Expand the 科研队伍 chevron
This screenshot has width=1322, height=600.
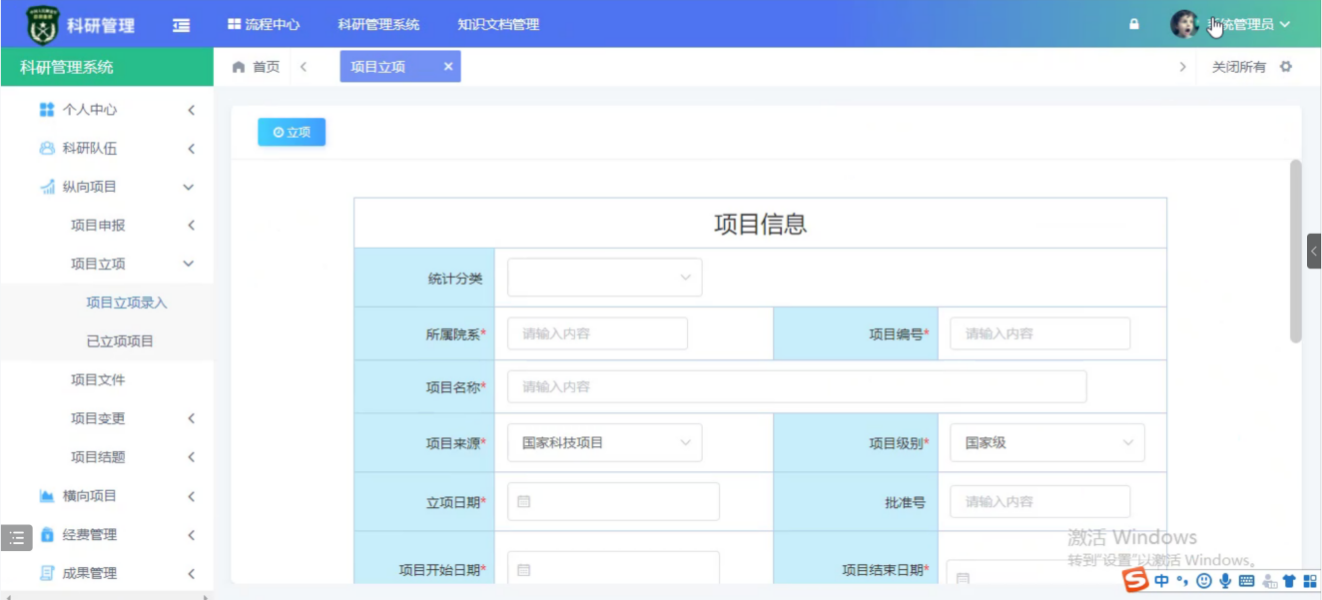[190, 149]
